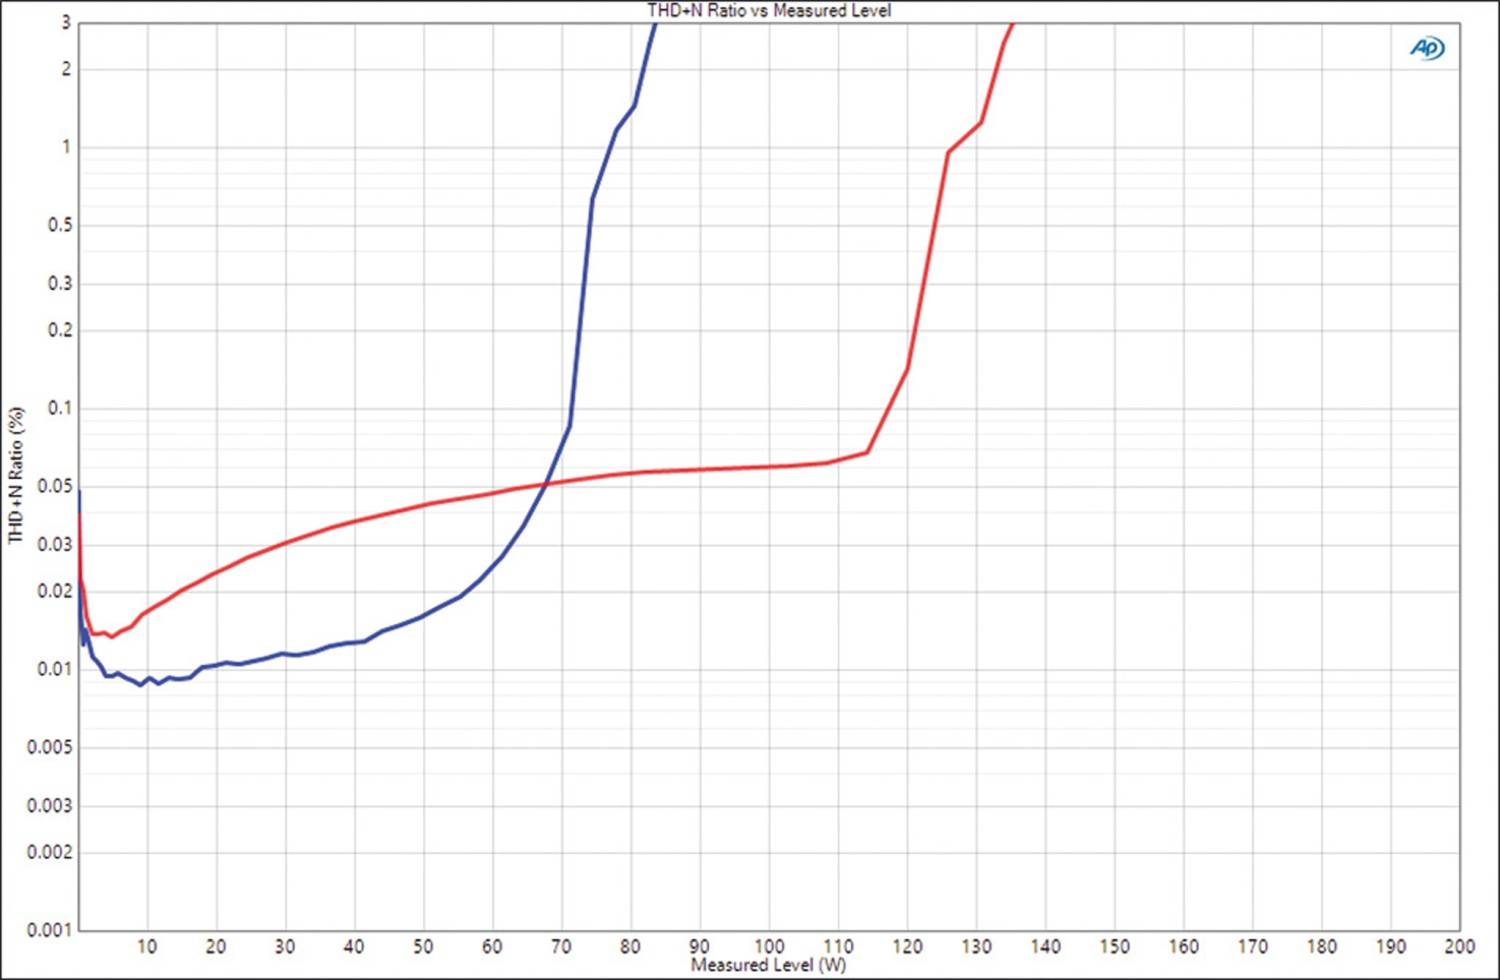Click the x-axis value 20
1500x980 pixels.
click(216, 946)
